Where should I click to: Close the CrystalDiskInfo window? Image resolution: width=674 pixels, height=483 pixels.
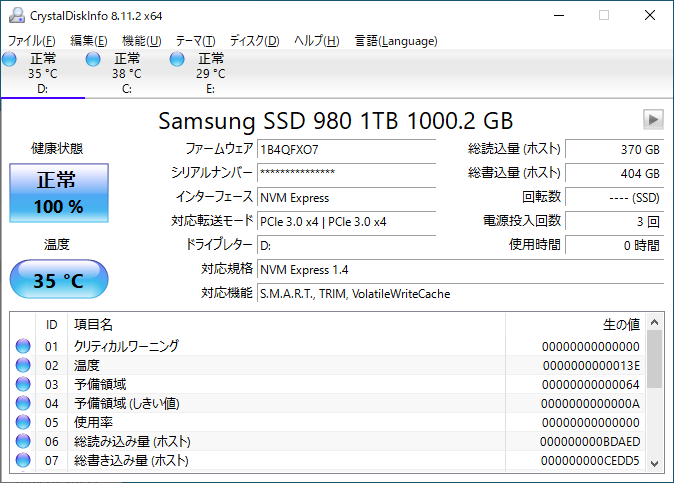[x=650, y=15]
